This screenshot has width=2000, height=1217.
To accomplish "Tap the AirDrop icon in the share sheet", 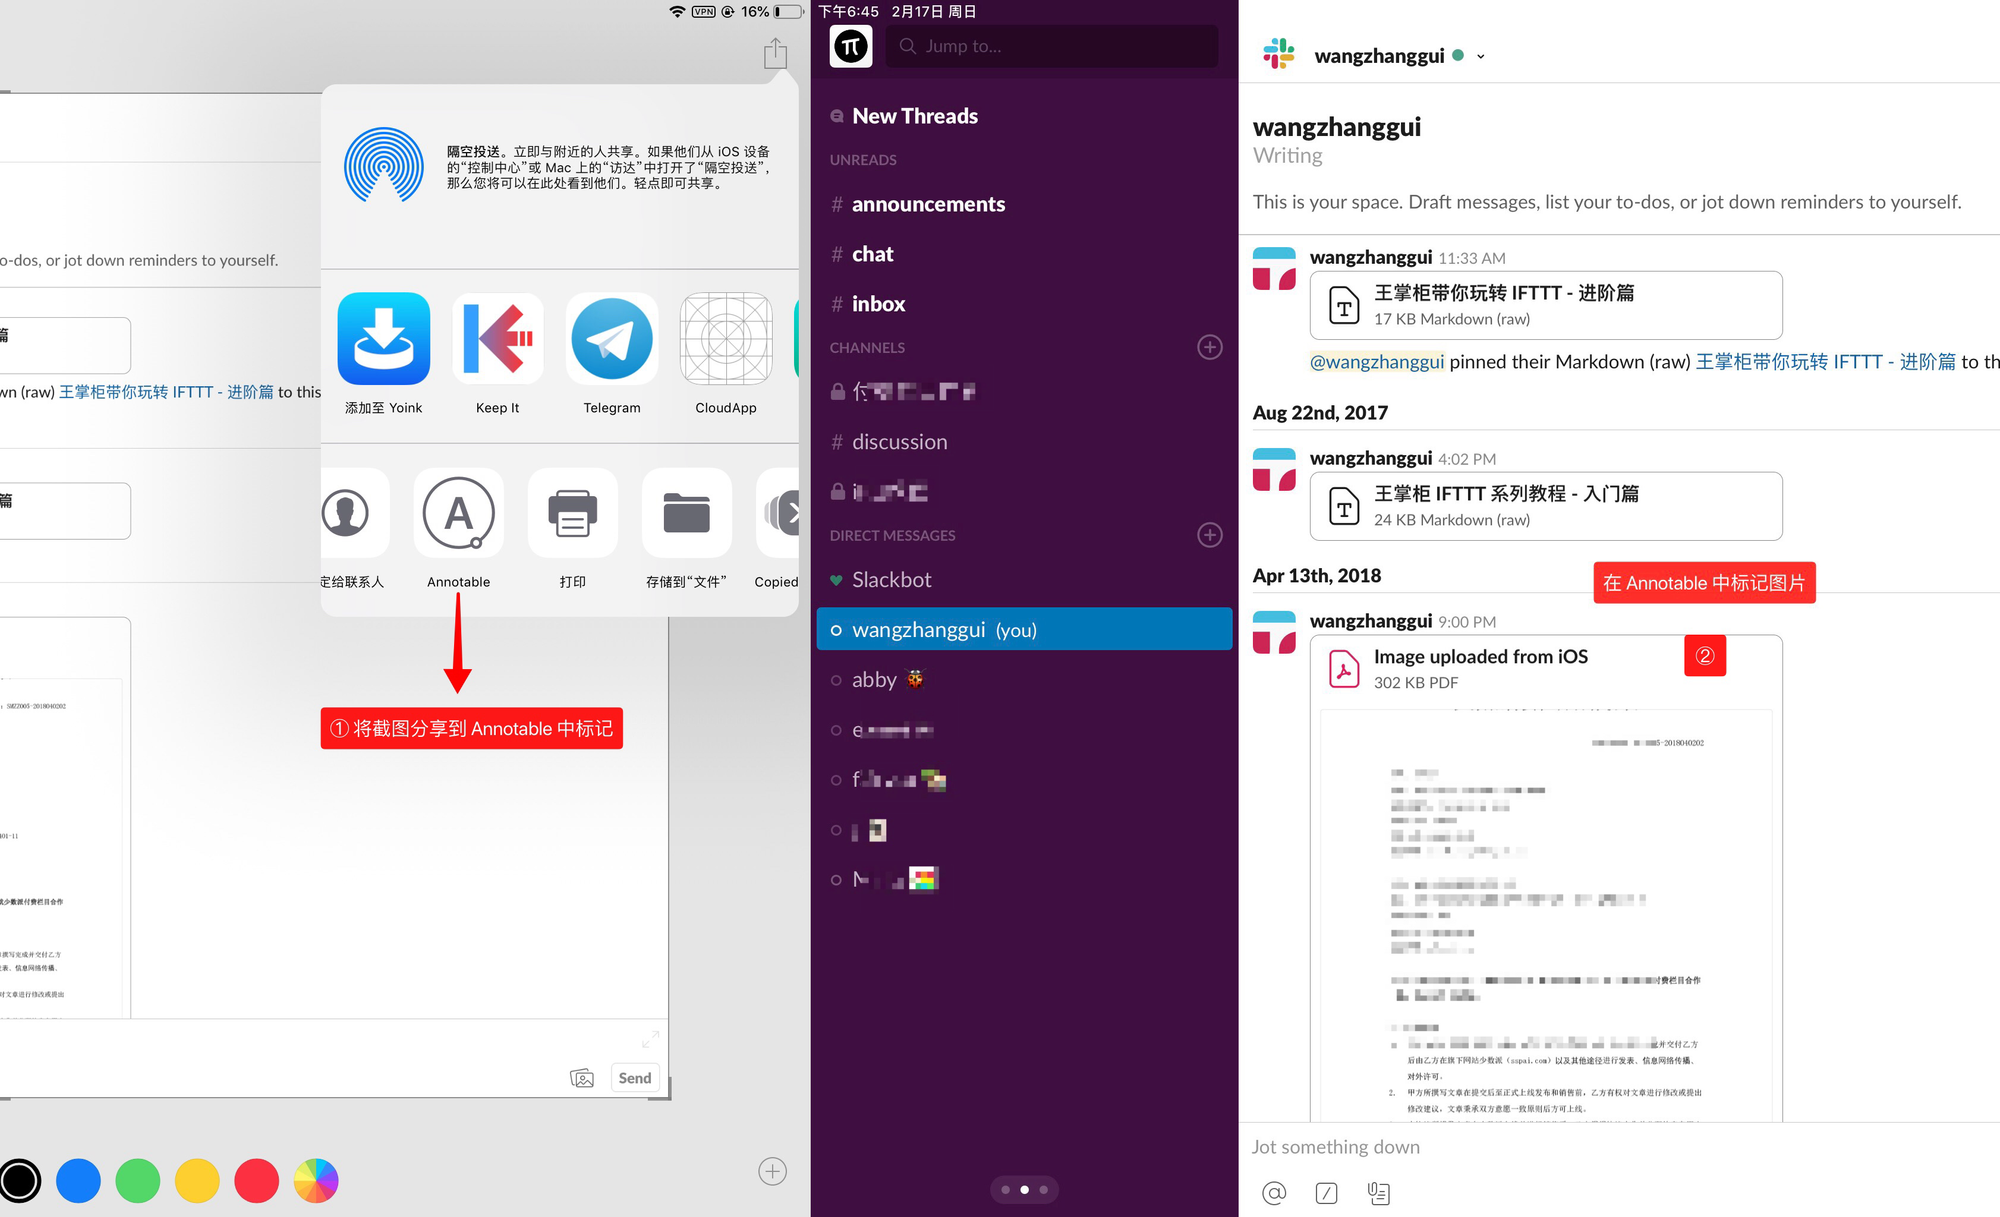I will (384, 166).
